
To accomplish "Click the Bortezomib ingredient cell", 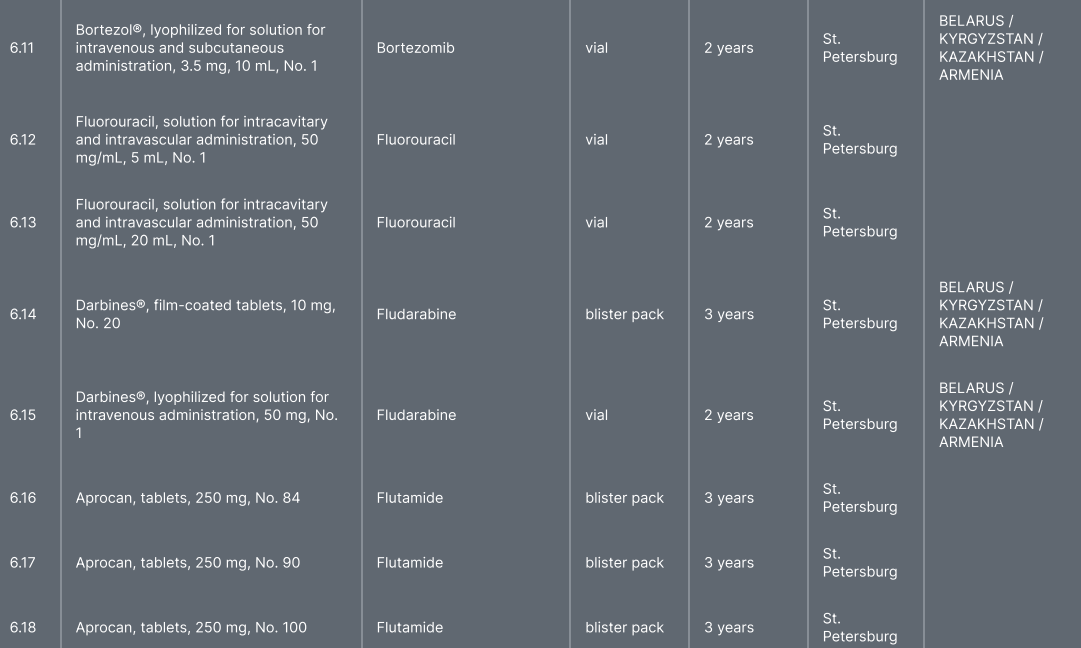I will 415,48.
